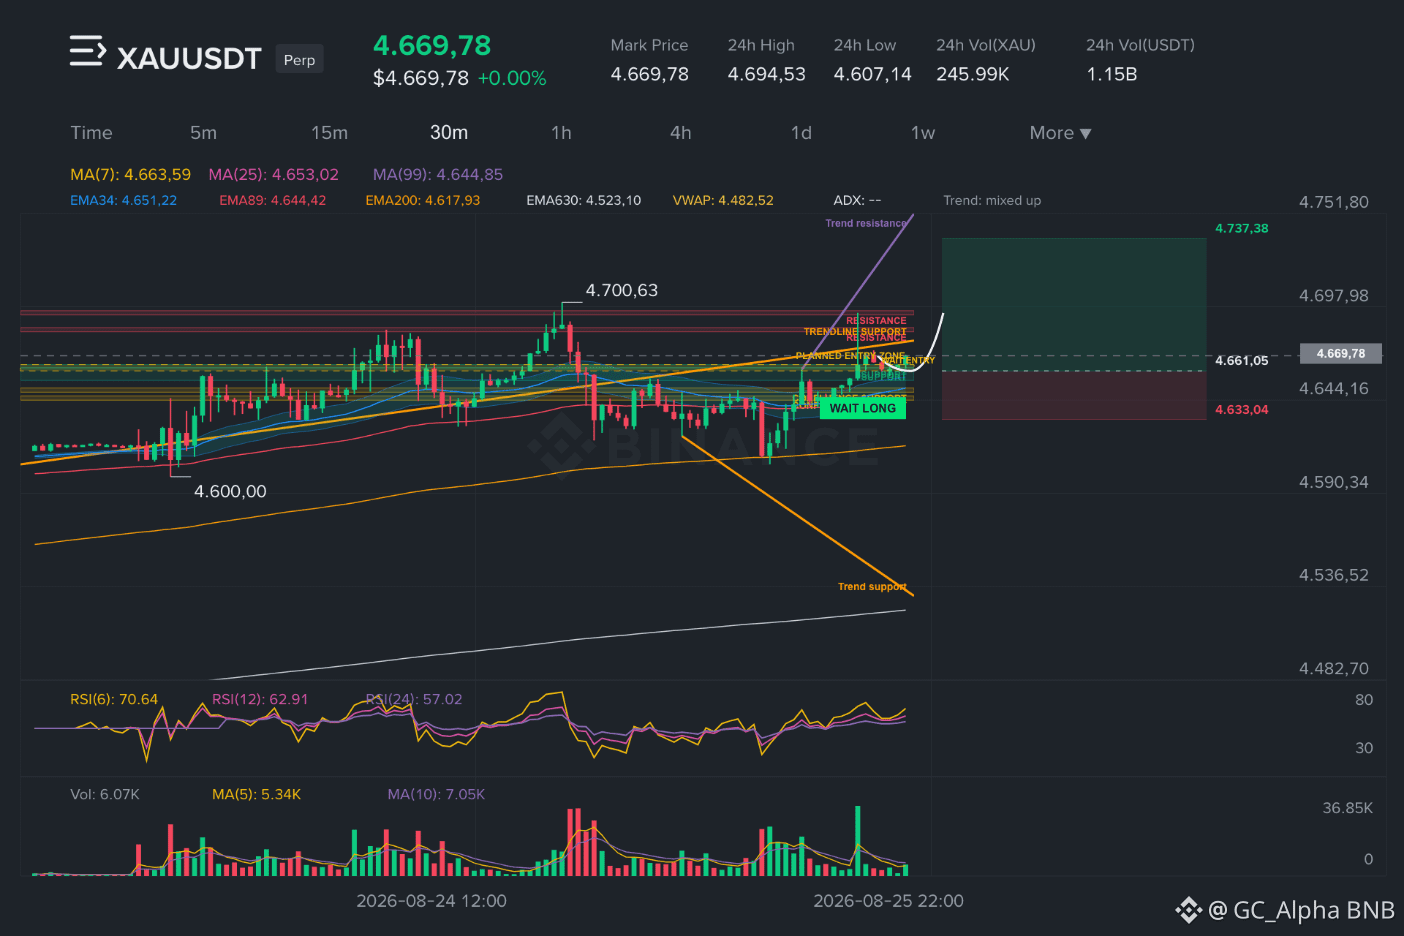Click the 4.700,63 high price marker
Screen dimensions: 1404x936
point(622,291)
